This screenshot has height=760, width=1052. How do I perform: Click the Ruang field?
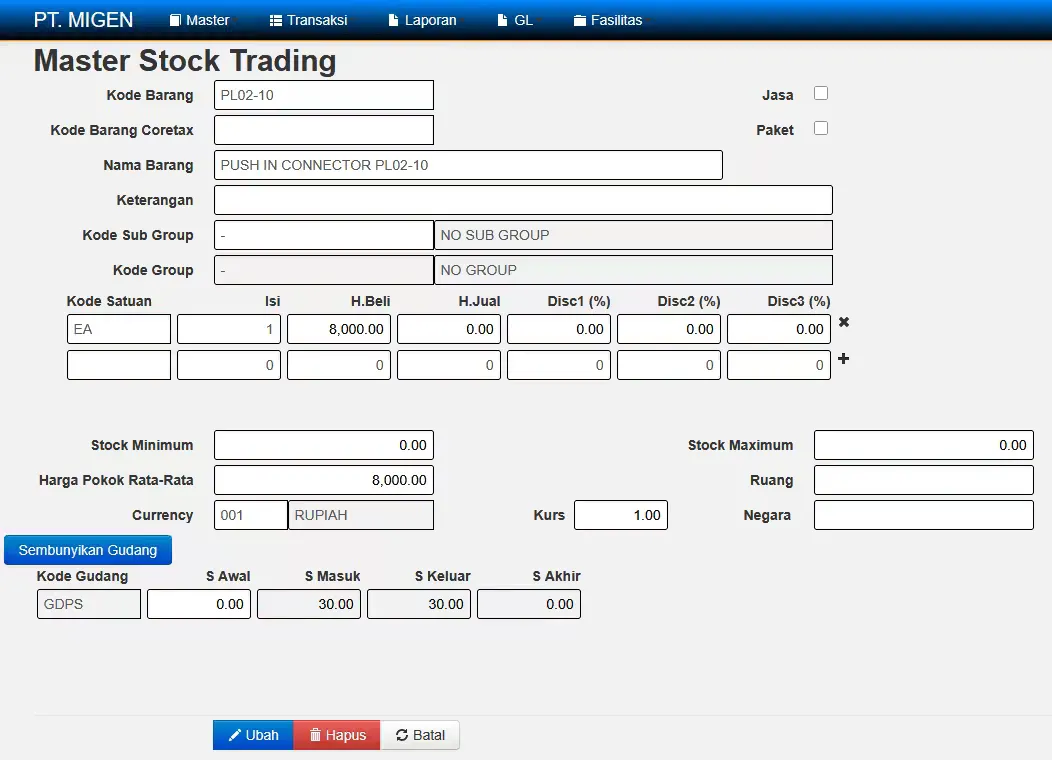(x=924, y=480)
